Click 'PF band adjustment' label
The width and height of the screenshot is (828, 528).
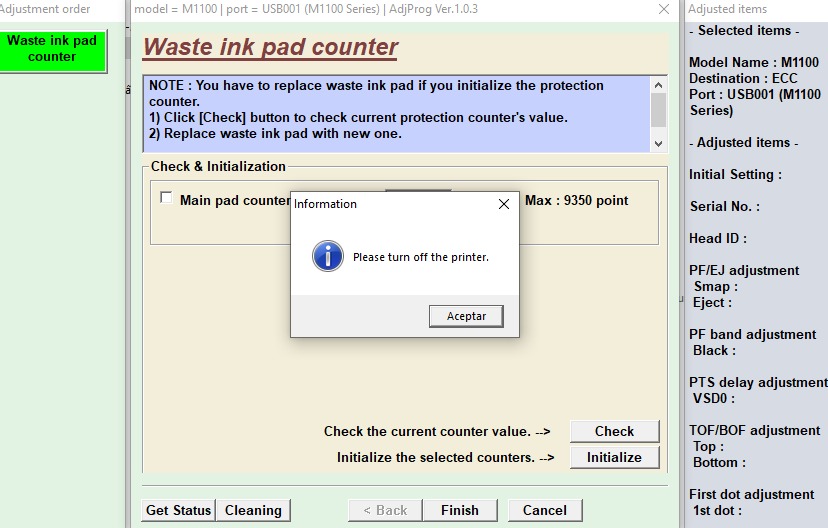[x=752, y=335]
